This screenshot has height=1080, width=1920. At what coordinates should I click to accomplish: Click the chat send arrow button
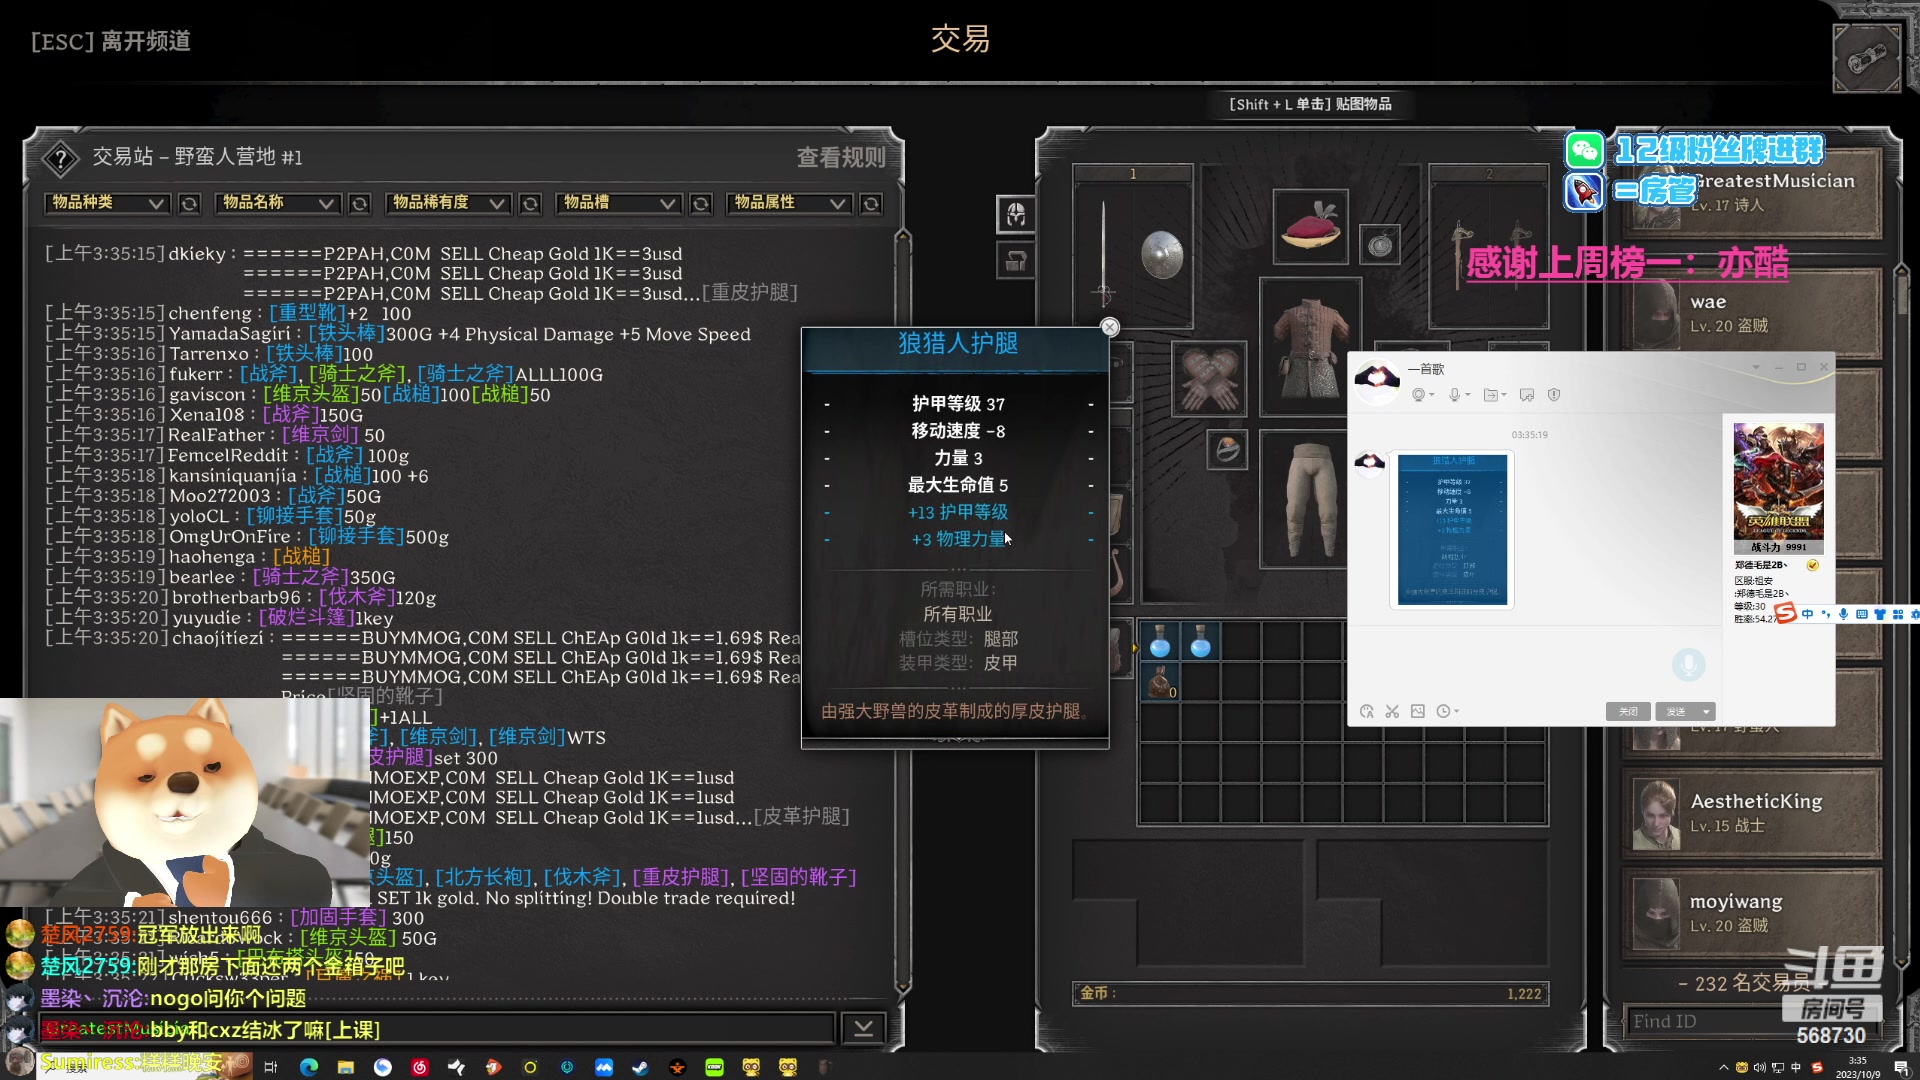click(x=864, y=1028)
